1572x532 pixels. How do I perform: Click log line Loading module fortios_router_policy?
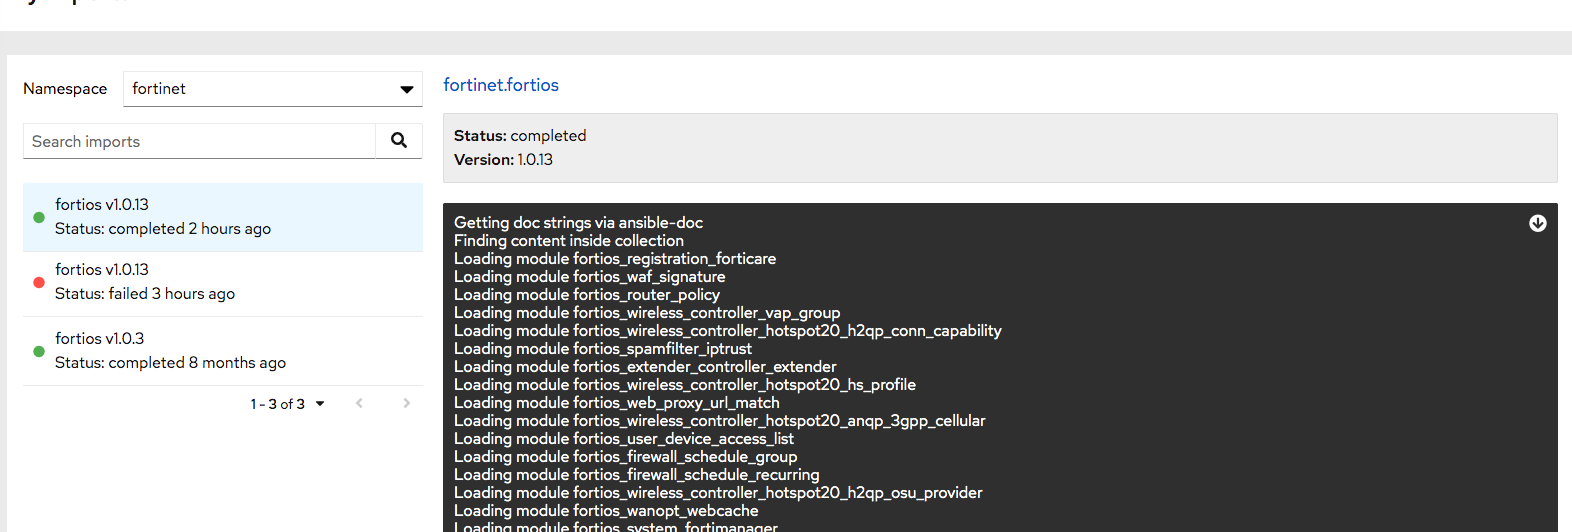click(587, 295)
